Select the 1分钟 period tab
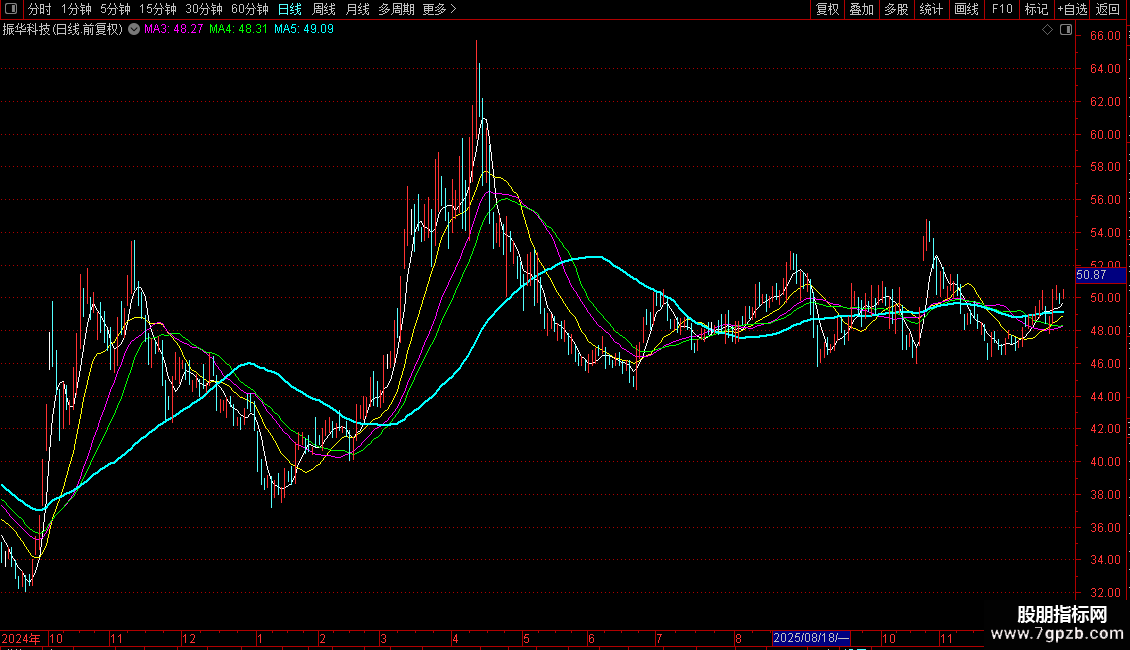Image resolution: width=1130 pixels, height=650 pixels. tap(76, 9)
